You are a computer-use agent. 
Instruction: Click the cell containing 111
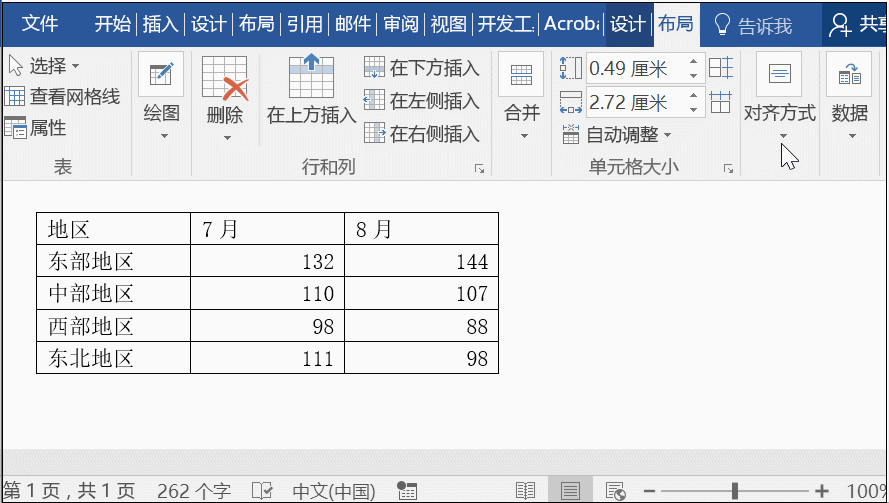[267, 358]
